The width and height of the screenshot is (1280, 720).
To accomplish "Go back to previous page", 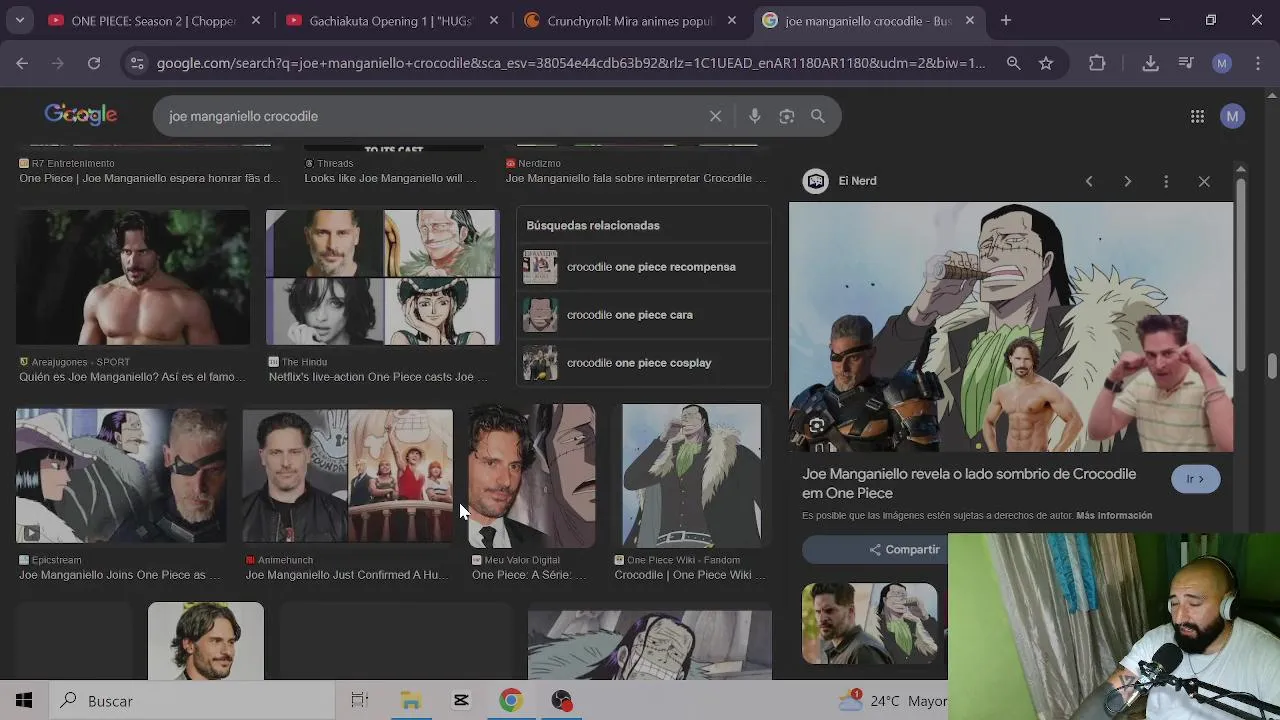I will click(x=22, y=63).
